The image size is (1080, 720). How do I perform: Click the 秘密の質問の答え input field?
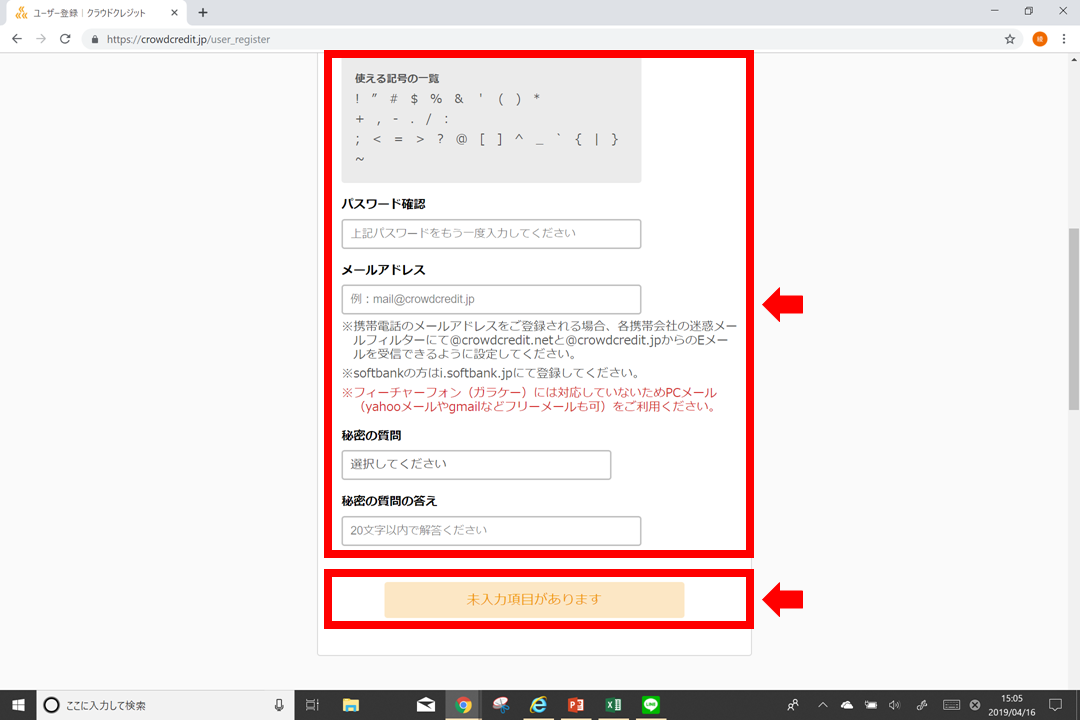(491, 531)
